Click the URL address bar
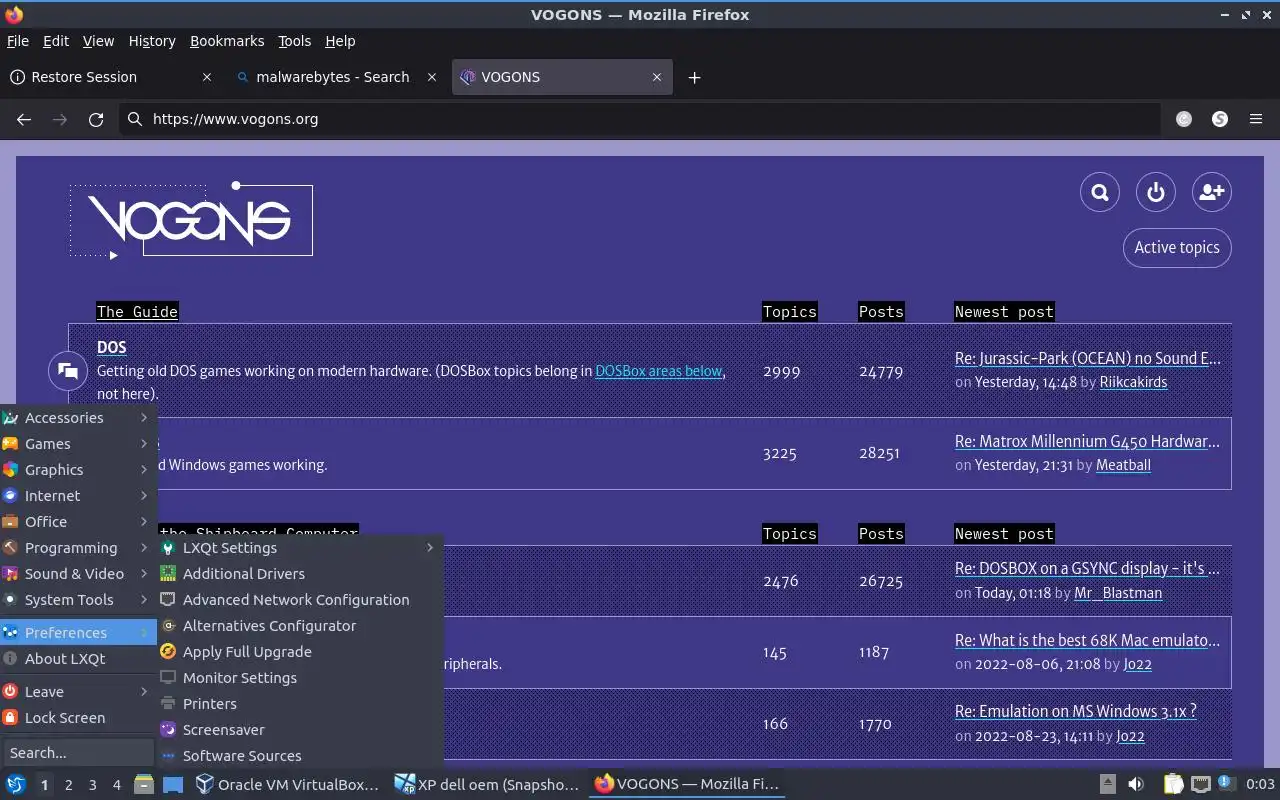 640,119
